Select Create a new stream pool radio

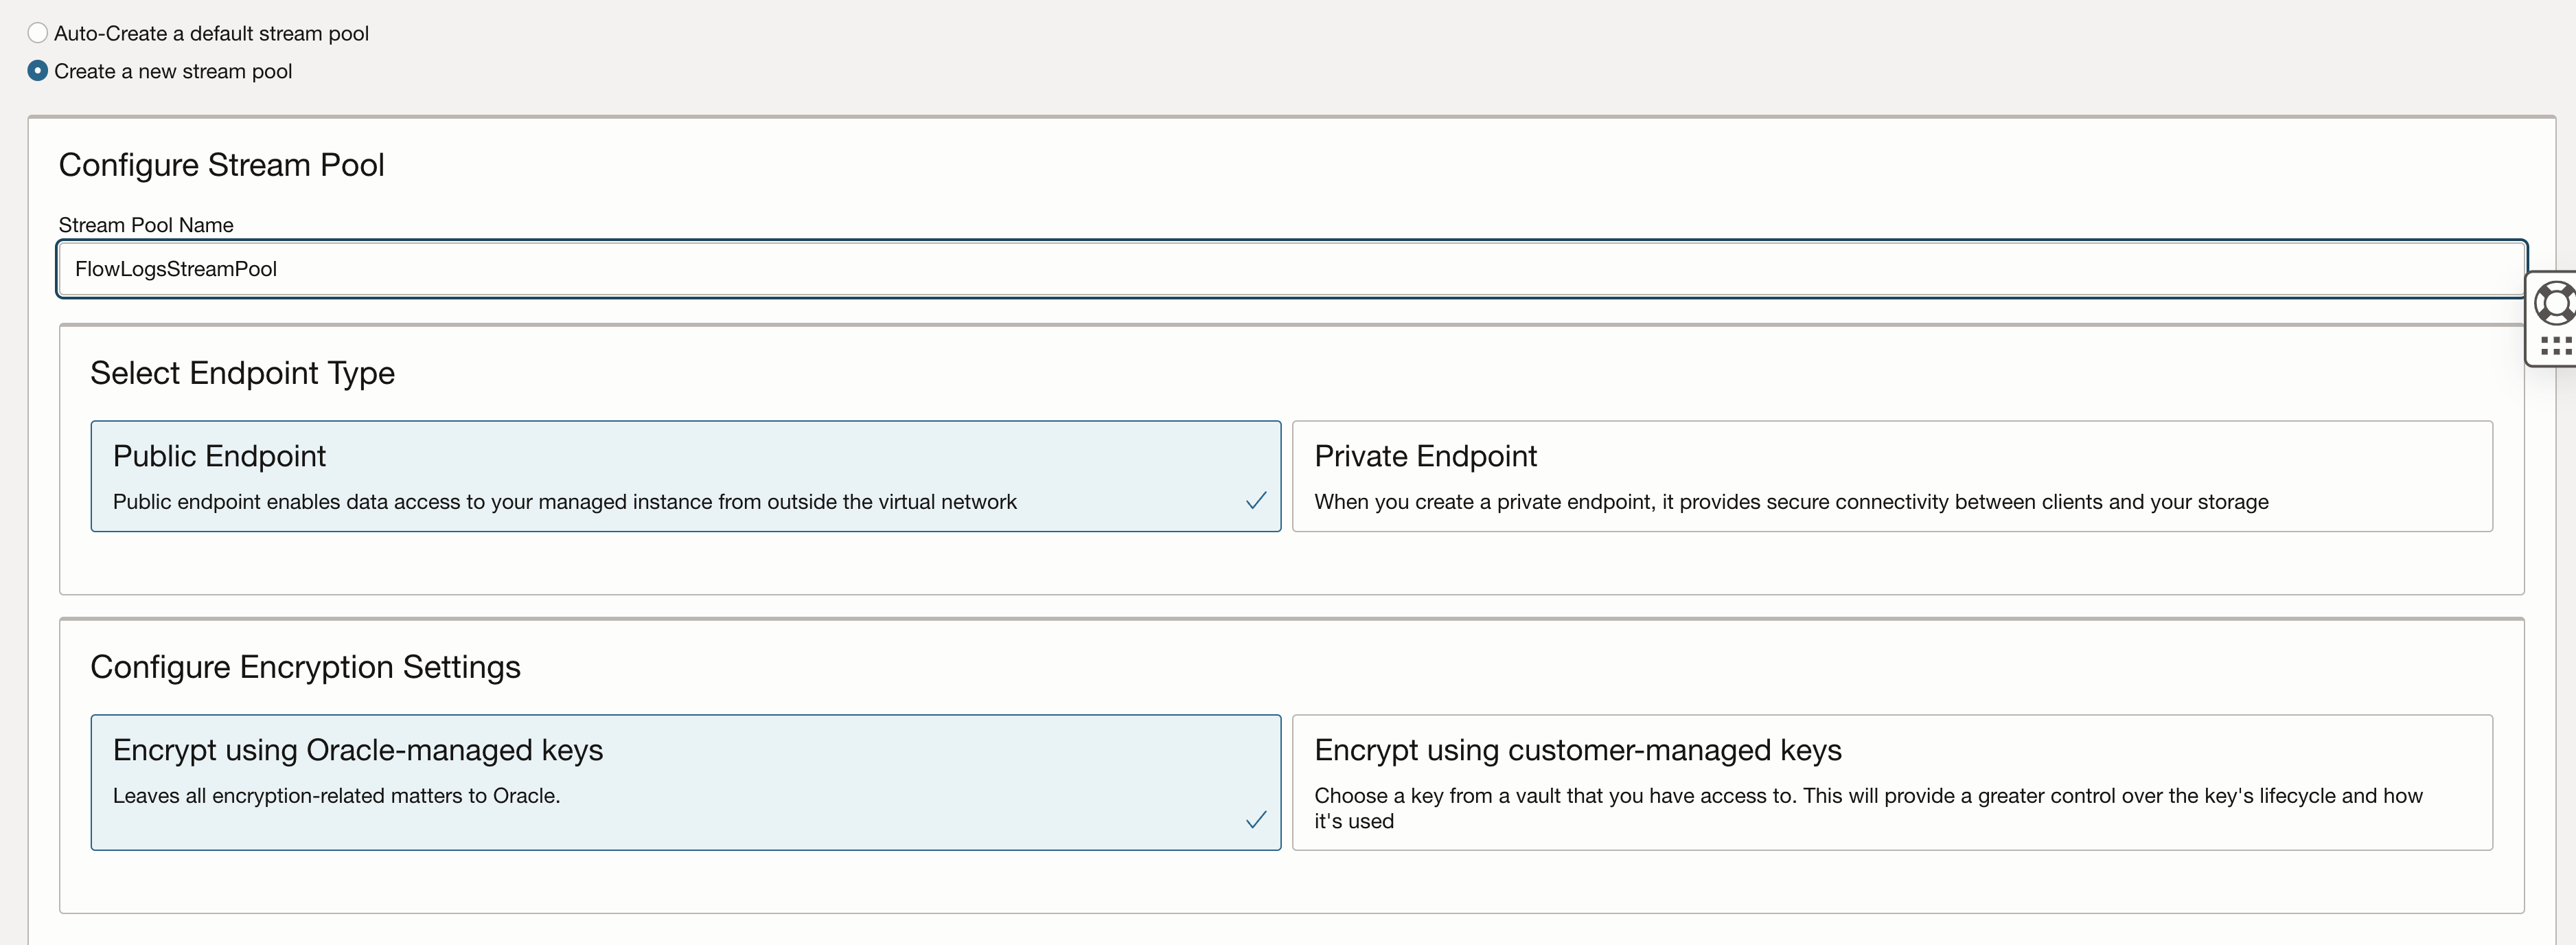point(38,71)
